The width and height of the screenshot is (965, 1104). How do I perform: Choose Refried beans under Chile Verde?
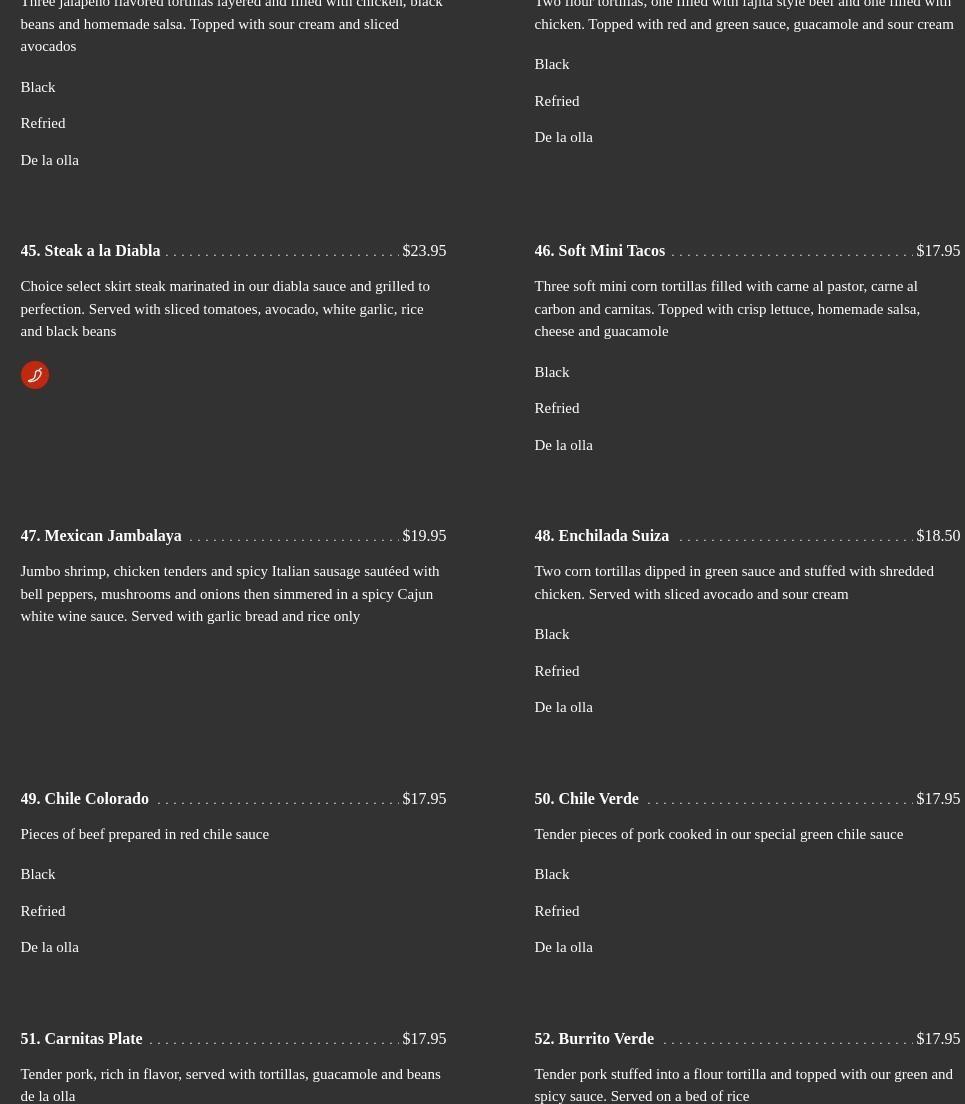click(x=557, y=911)
